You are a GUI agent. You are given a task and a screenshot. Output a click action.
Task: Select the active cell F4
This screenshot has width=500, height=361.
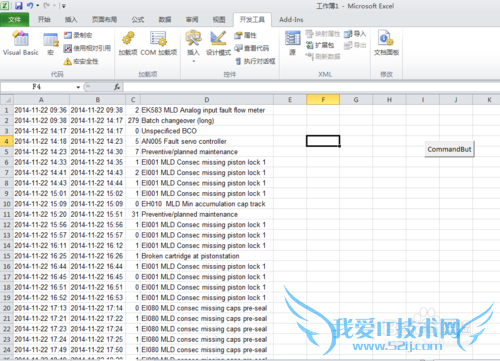click(x=323, y=141)
